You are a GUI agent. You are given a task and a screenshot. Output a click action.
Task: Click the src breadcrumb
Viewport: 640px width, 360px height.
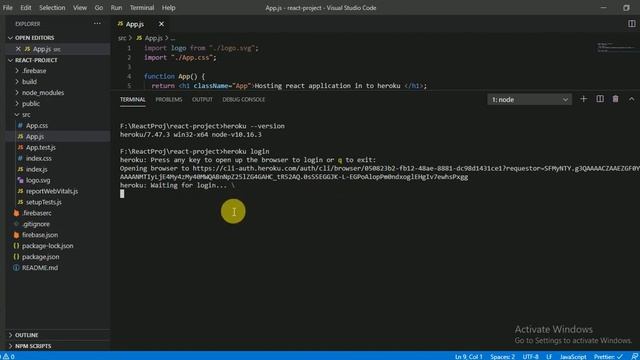122,38
